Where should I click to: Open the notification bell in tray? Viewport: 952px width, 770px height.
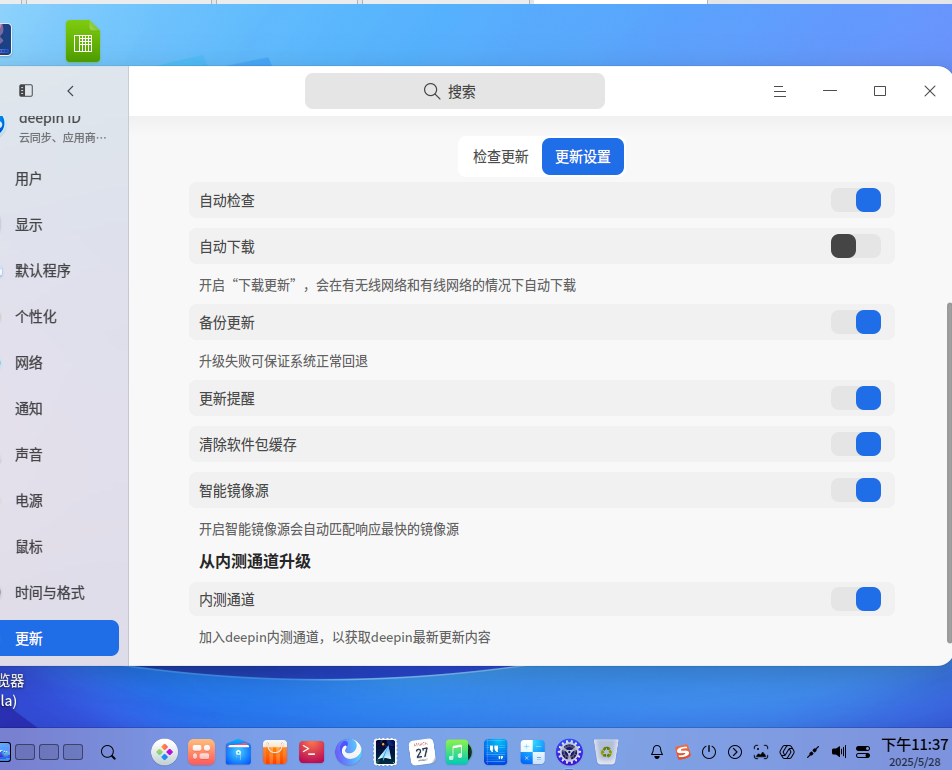click(657, 752)
